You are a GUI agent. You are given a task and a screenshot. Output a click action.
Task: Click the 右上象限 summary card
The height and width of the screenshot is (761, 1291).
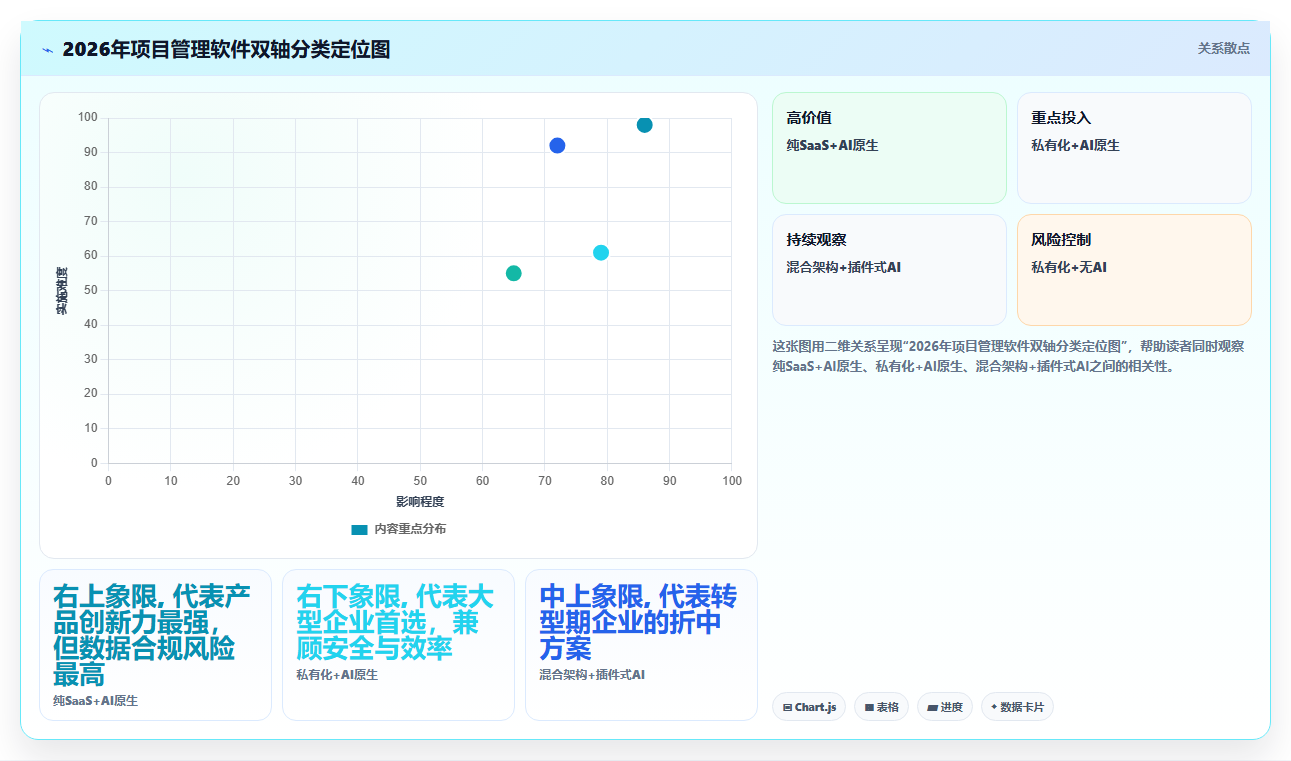tap(155, 645)
